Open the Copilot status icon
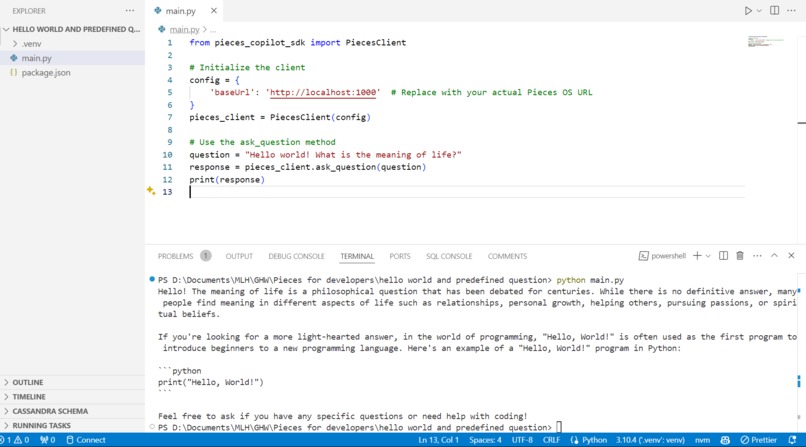 725,440
